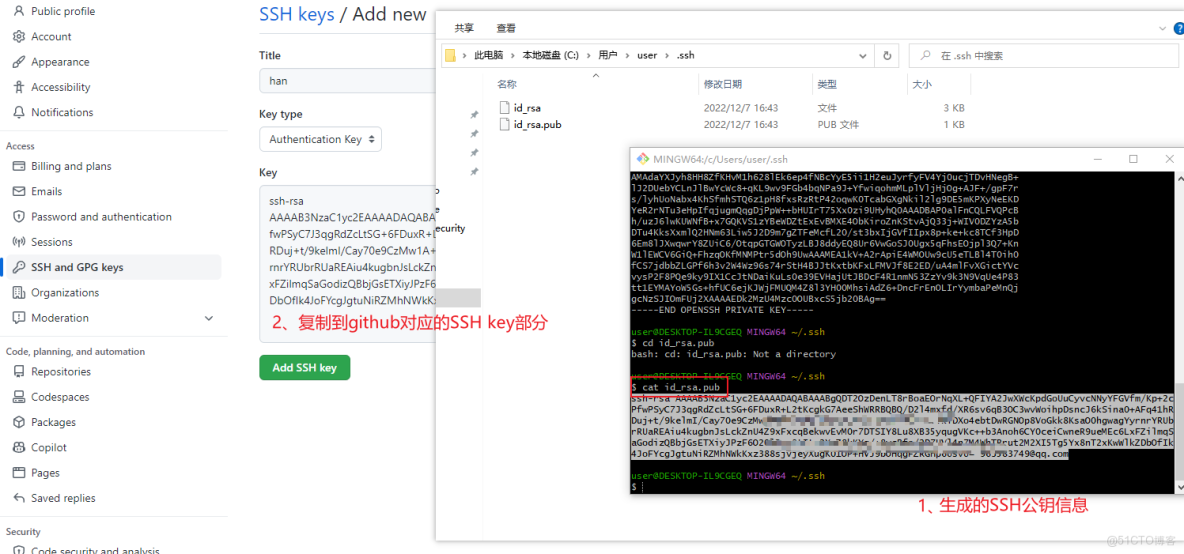The height and width of the screenshot is (554, 1184).
Task: Open the chevron after user in breadcrumb
Action: tap(667, 55)
